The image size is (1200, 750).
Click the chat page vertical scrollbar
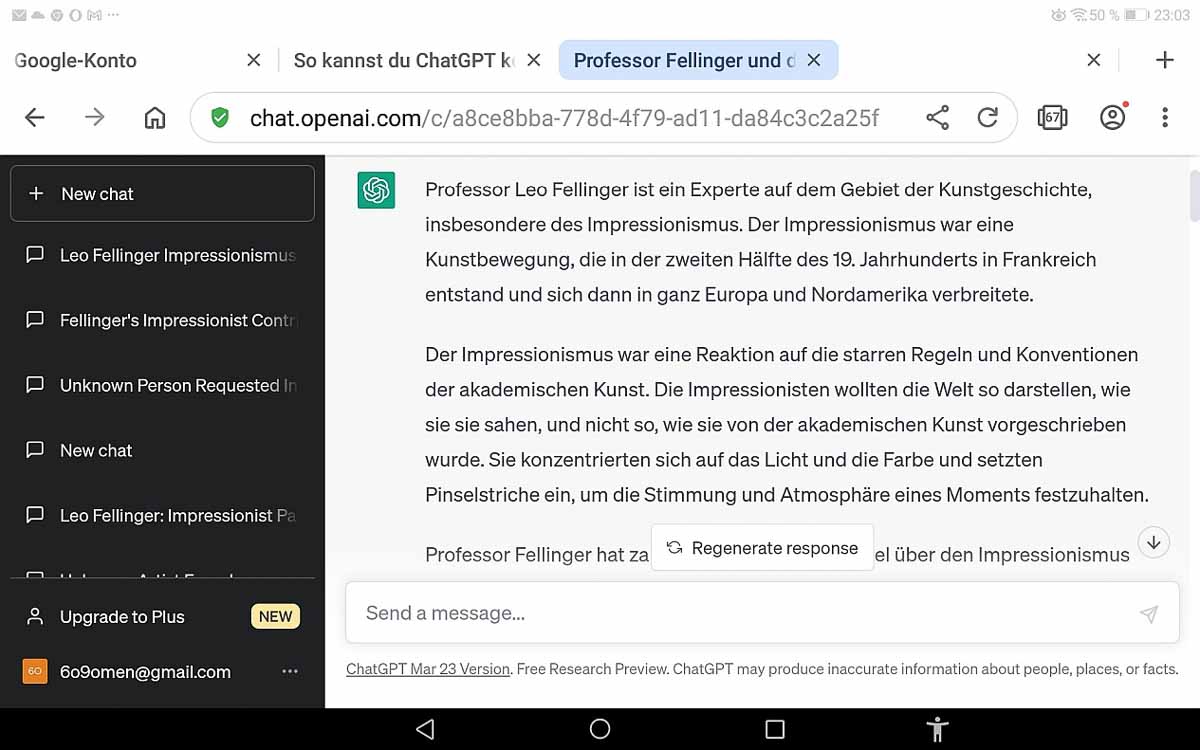[1193, 195]
